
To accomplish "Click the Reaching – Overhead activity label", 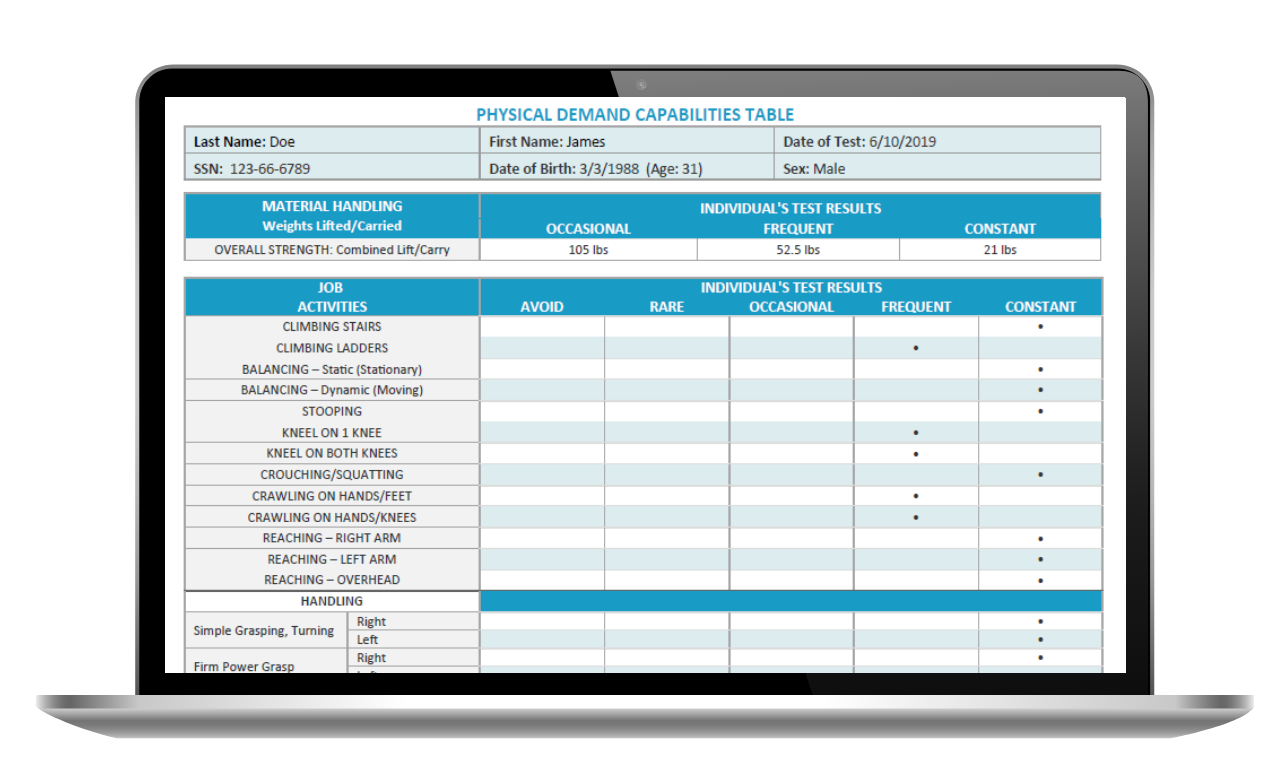I will click(x=332, y=580).
